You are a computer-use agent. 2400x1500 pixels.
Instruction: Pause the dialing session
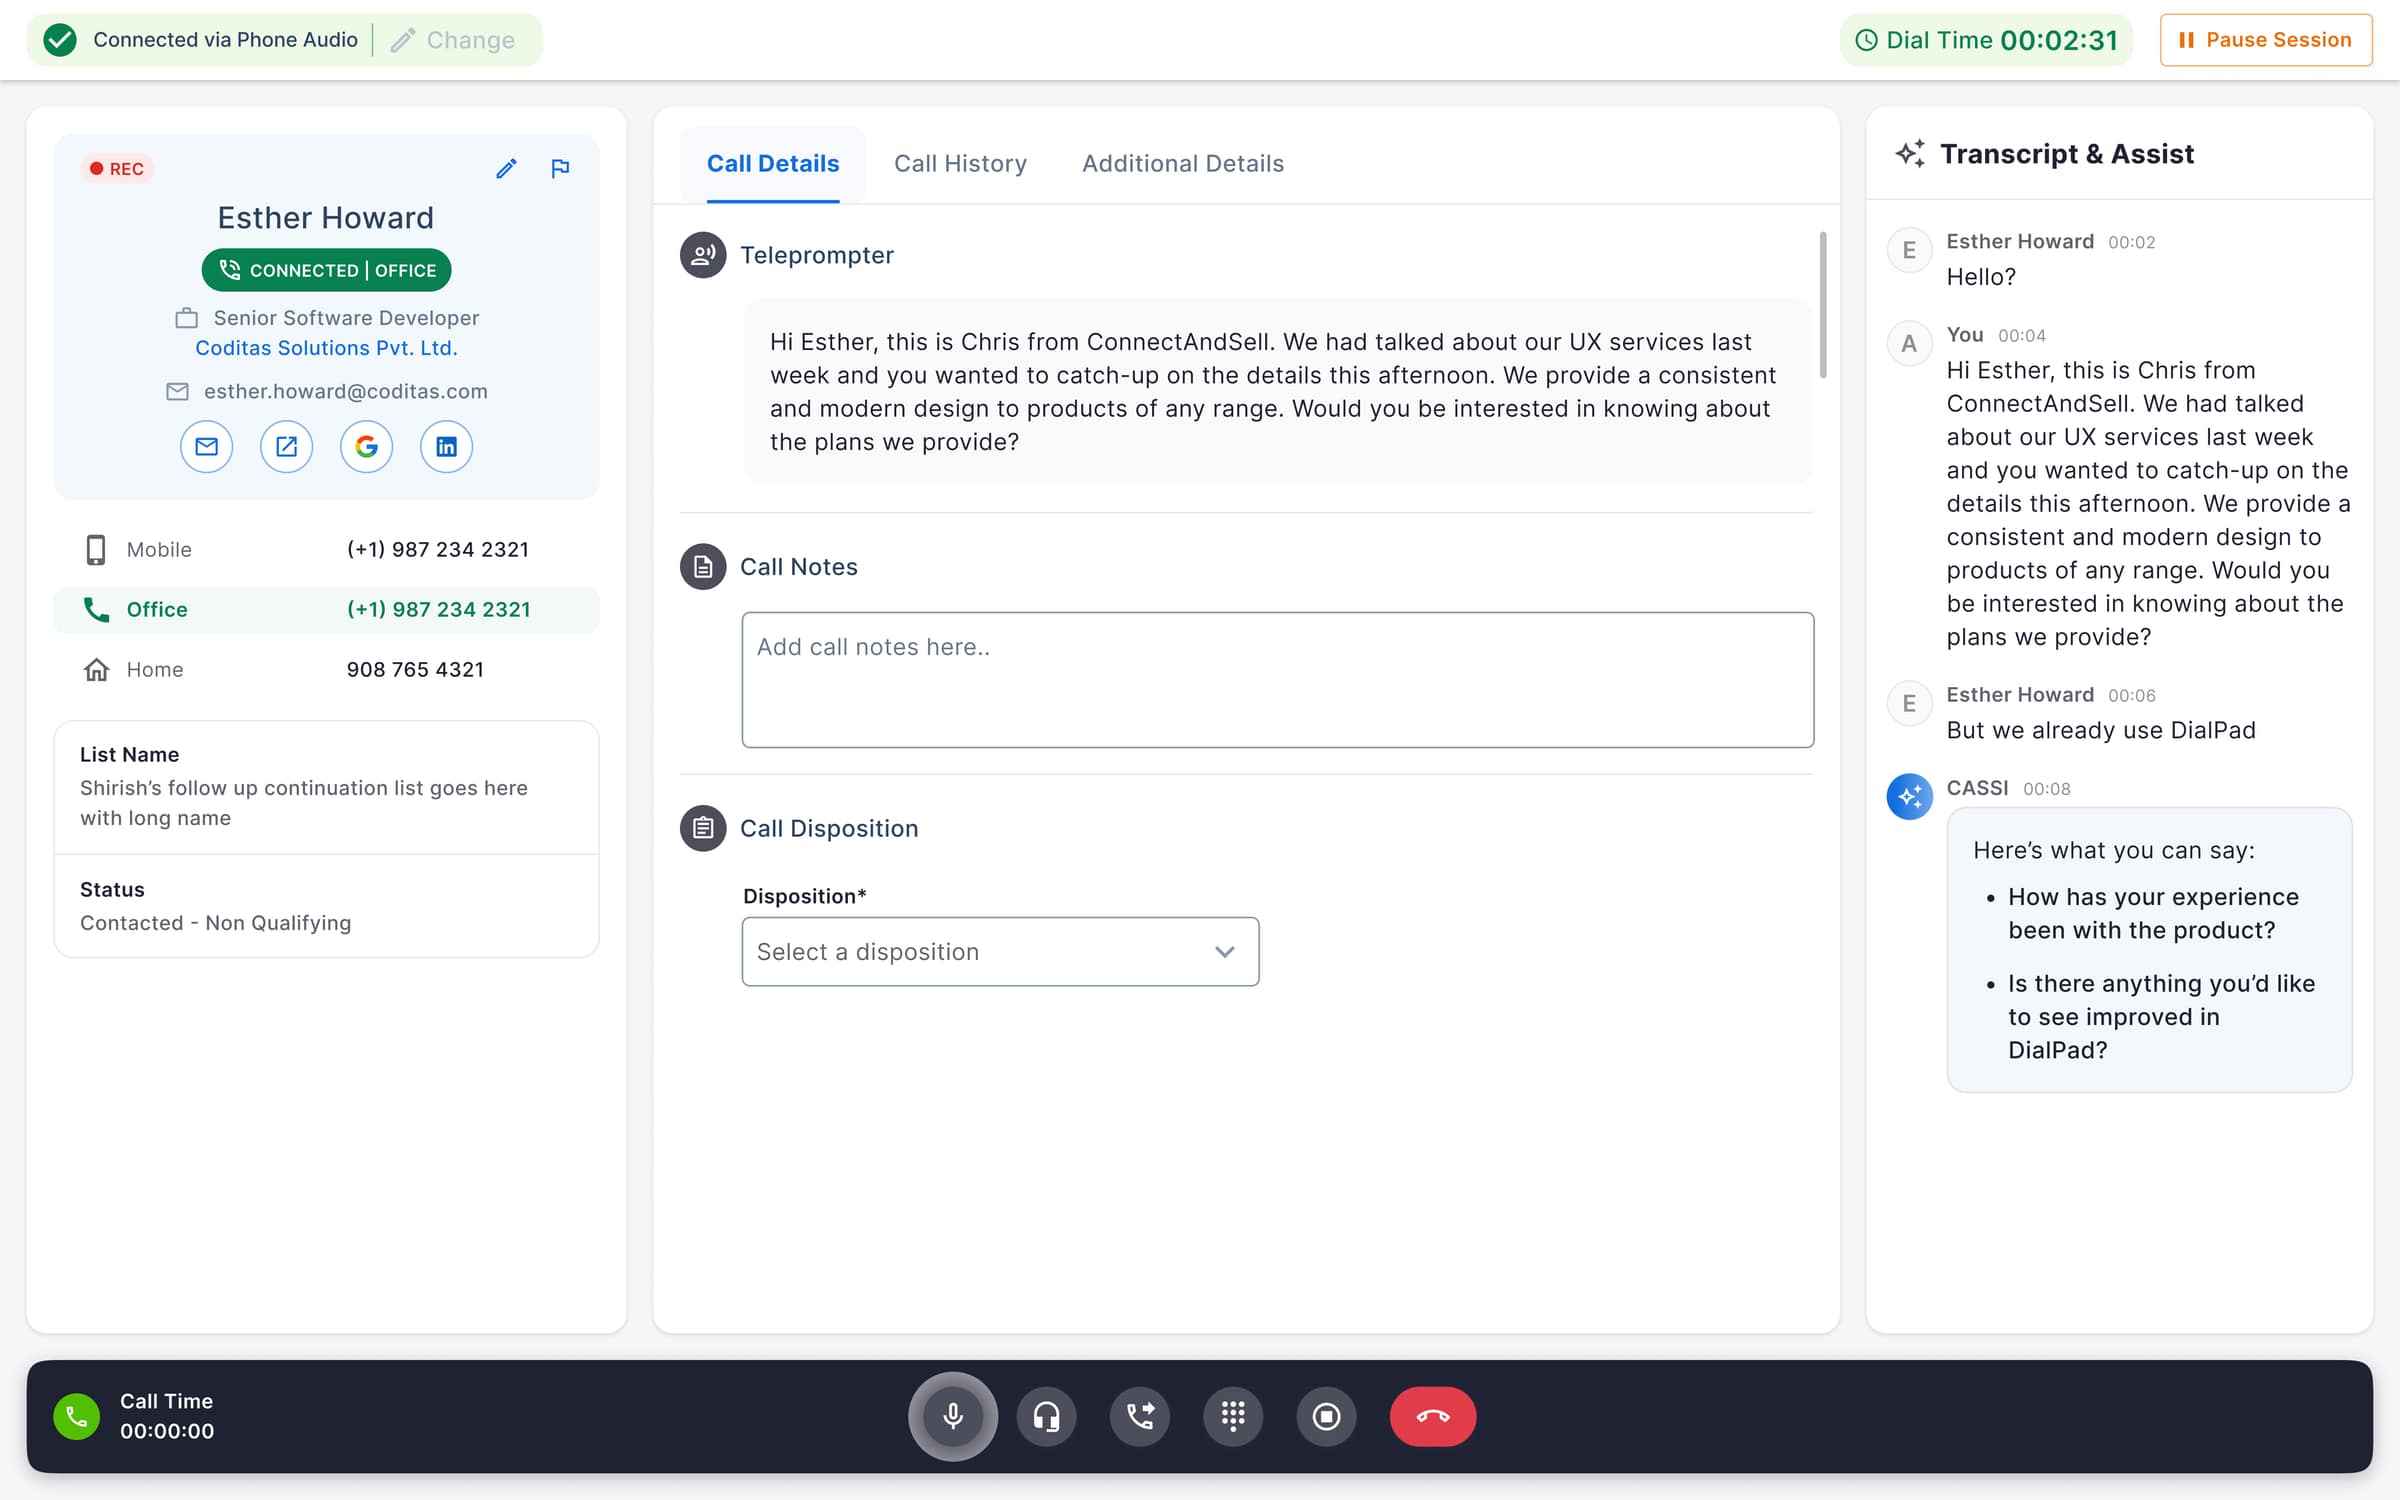2266,40
